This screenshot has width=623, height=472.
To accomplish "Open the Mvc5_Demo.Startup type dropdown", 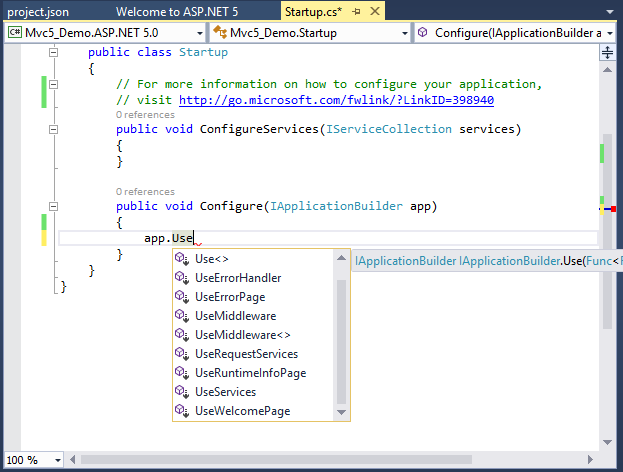I will coord(404,33).
